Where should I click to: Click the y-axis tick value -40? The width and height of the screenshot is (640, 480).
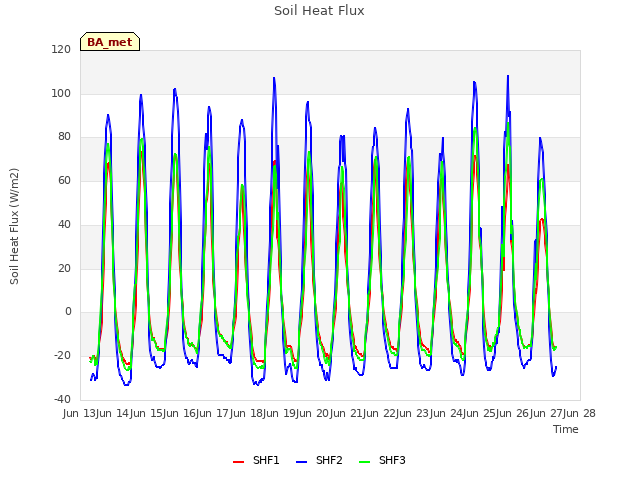point(62,399)
